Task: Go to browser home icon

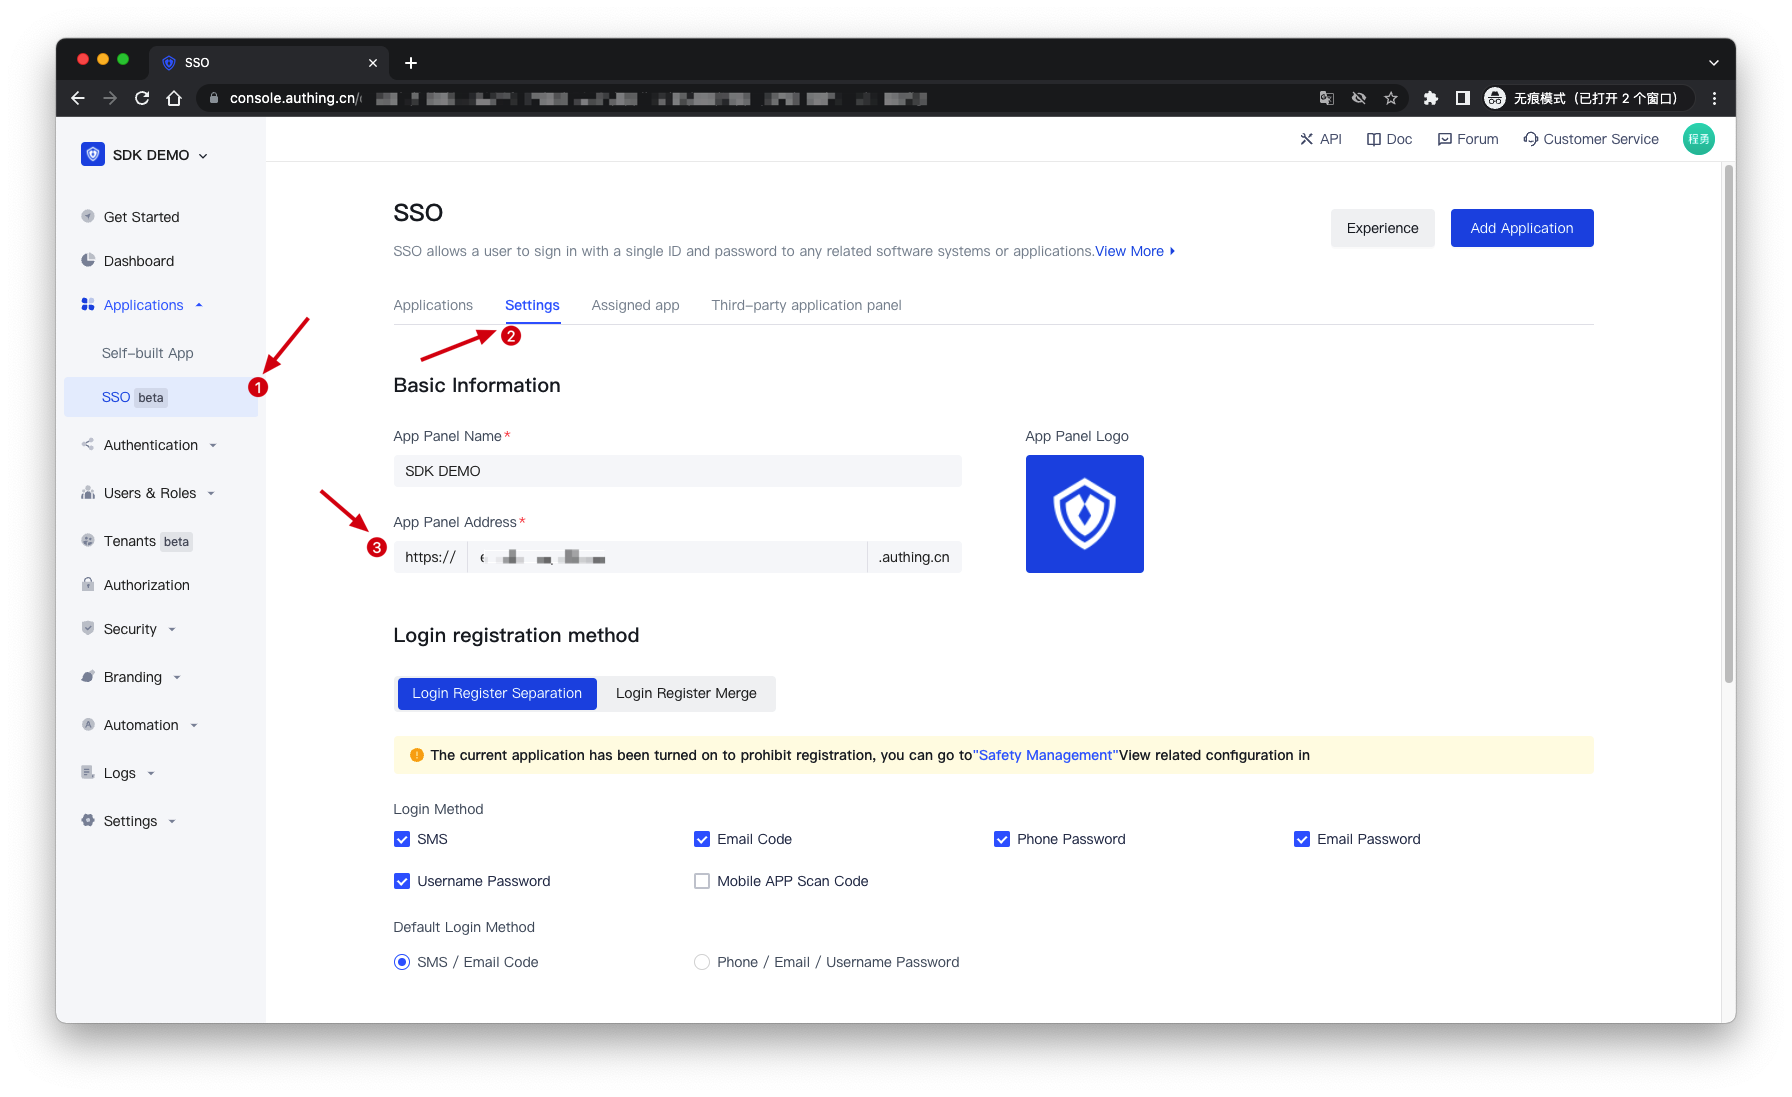Action: [174, 98]
